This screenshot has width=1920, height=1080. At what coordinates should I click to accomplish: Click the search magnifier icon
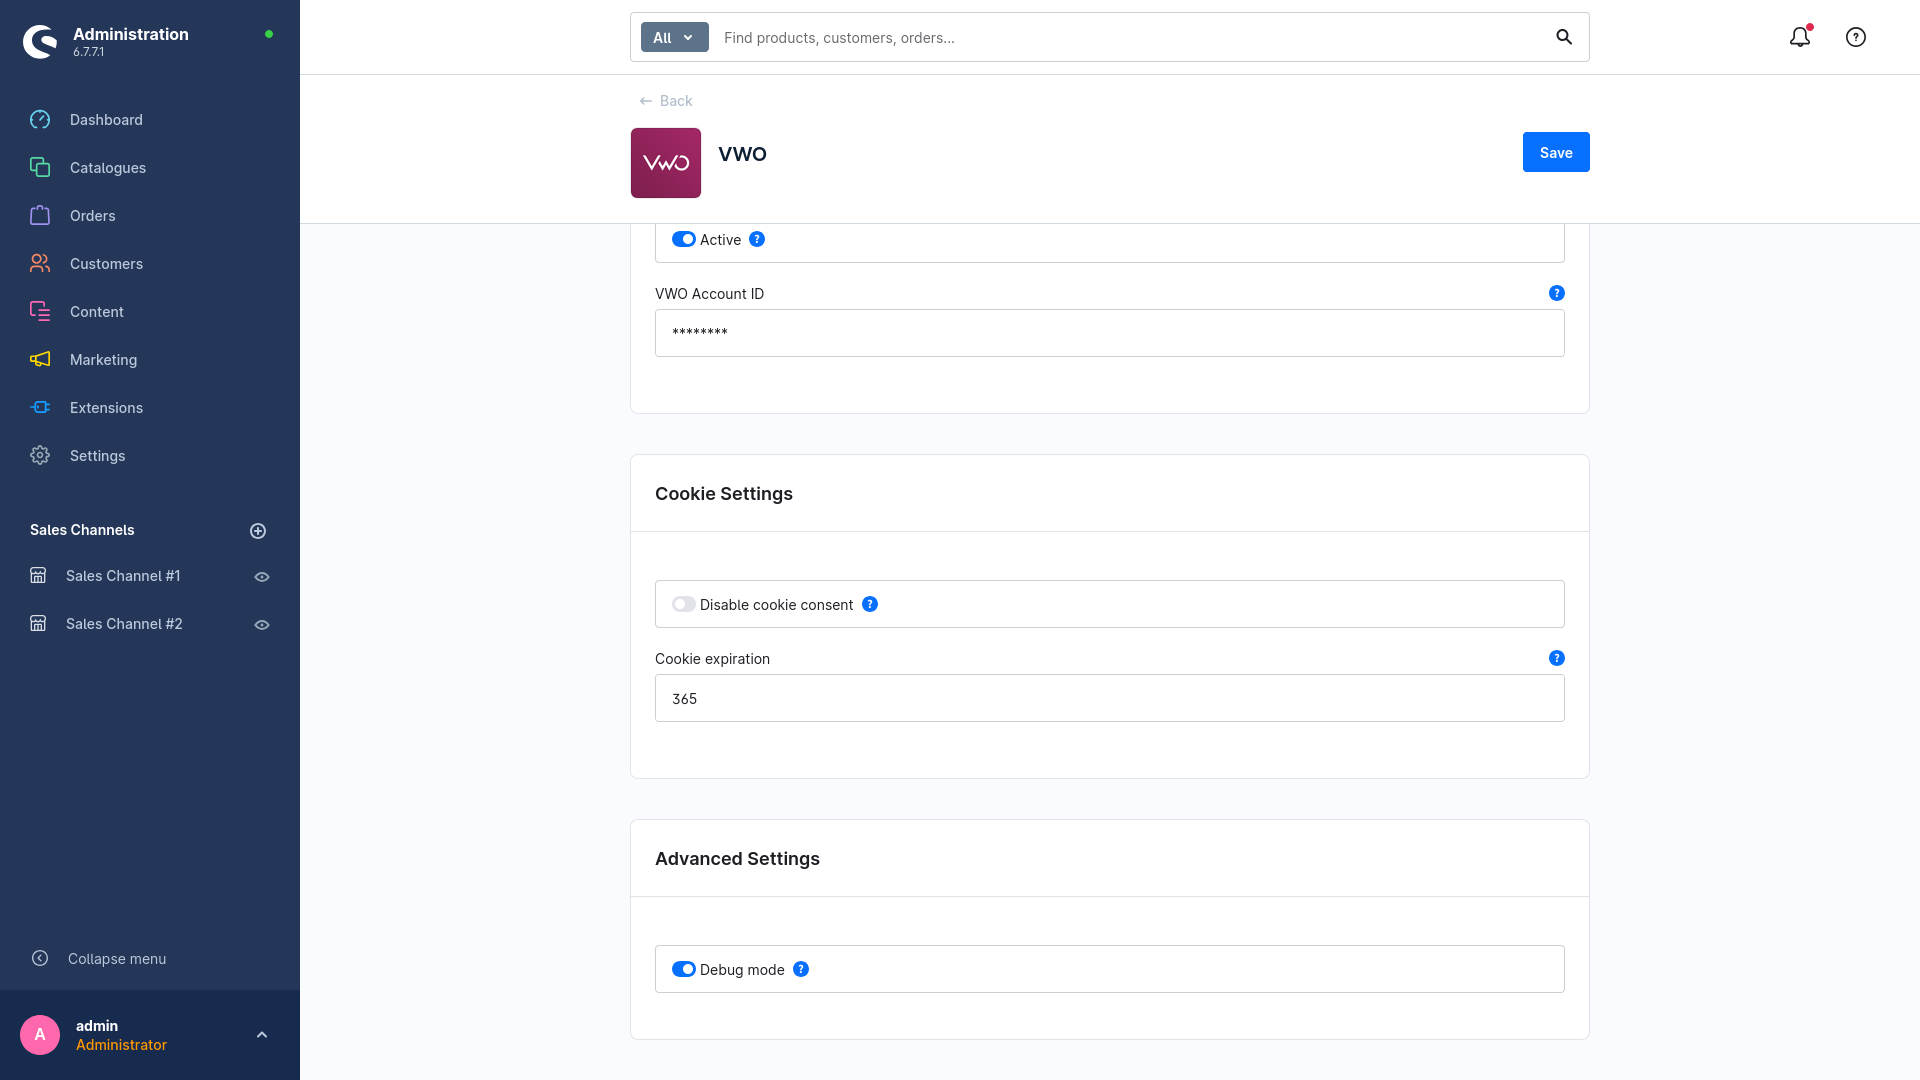point(1564,37)
